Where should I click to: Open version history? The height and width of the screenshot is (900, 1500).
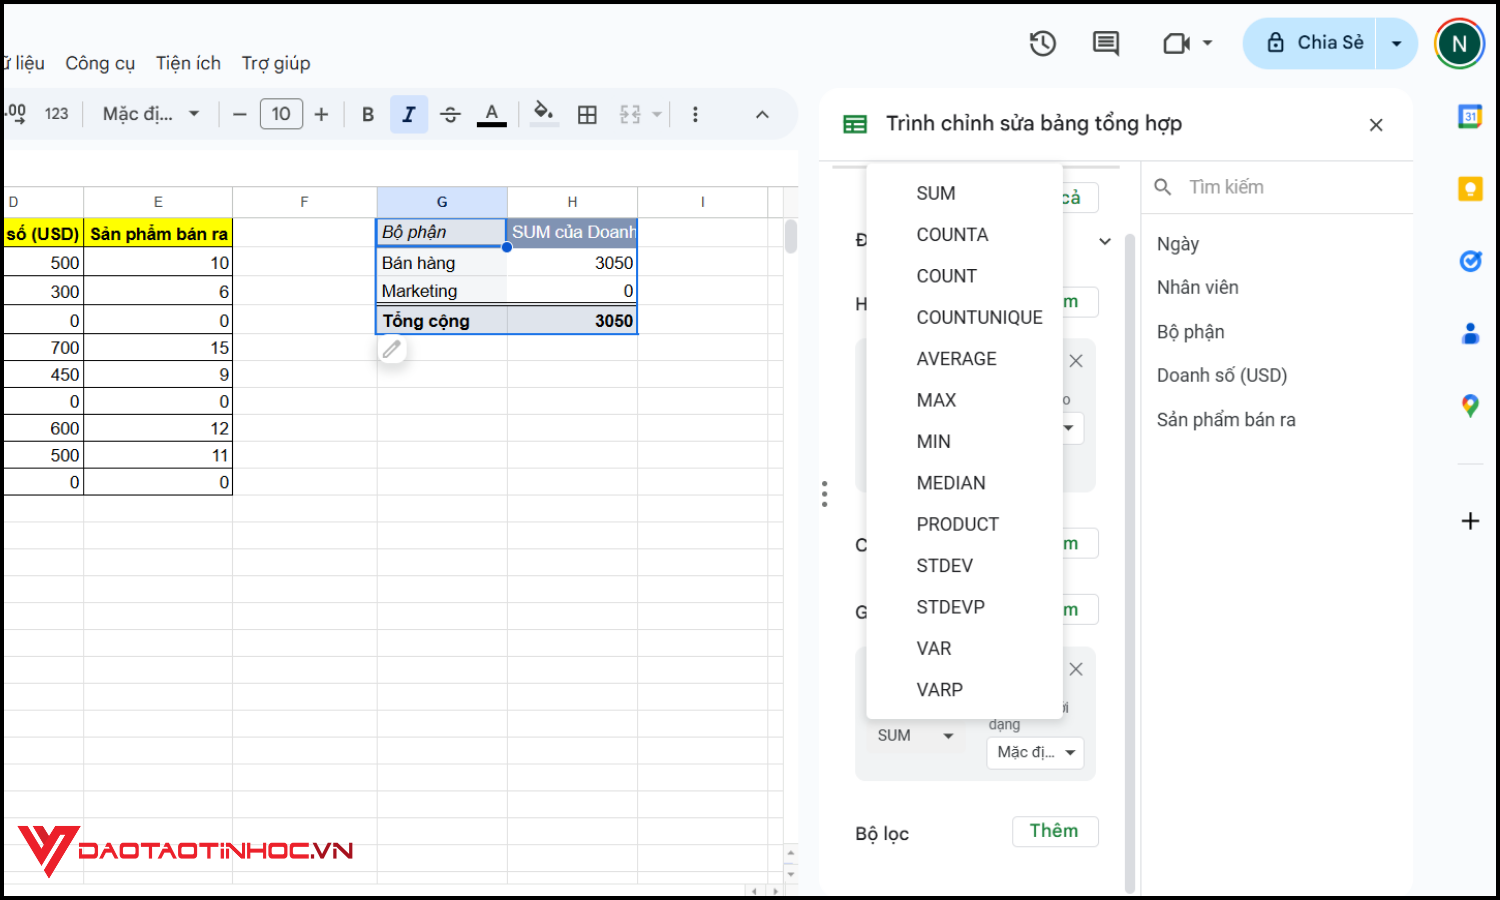1042,43
